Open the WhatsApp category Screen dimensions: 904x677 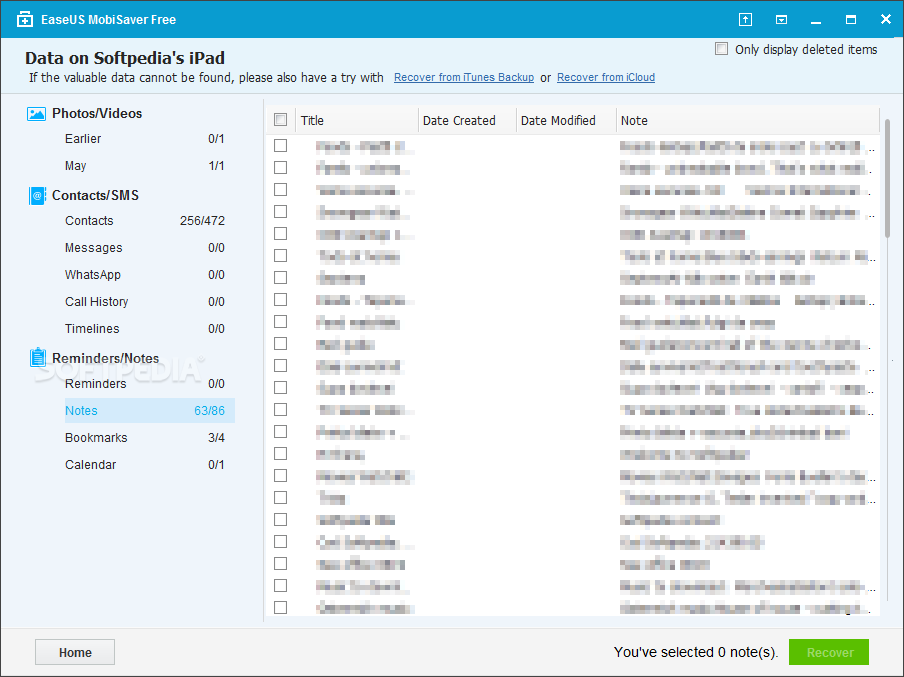[x=92, y=274]
